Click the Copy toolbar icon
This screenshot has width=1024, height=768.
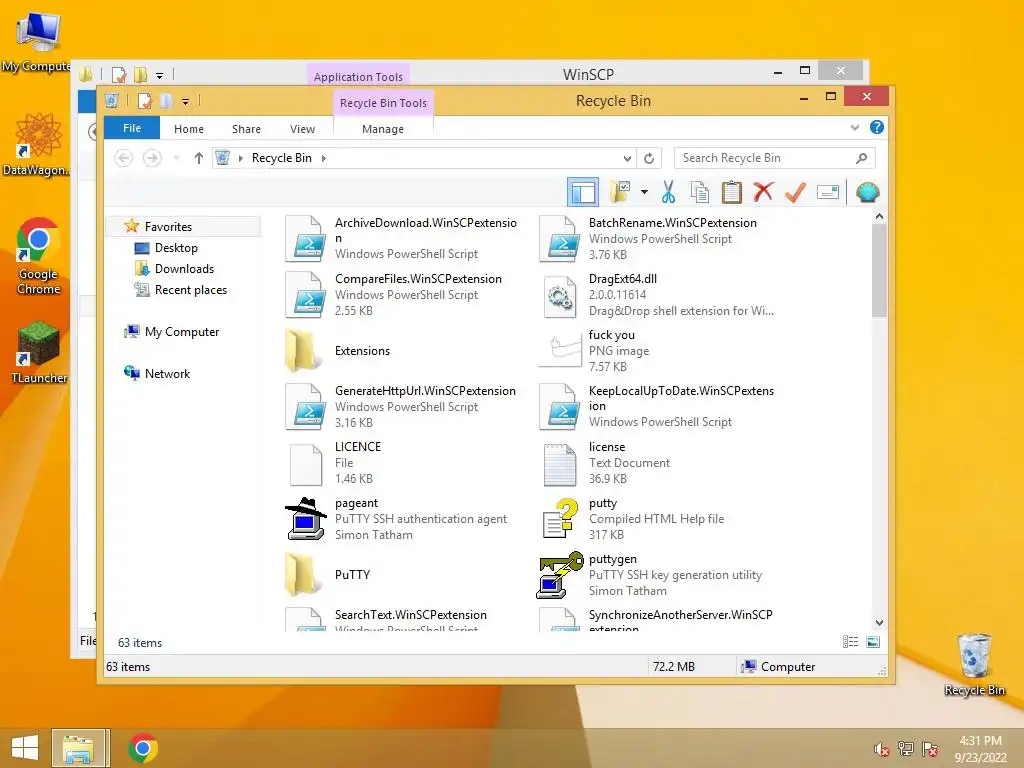699,192
